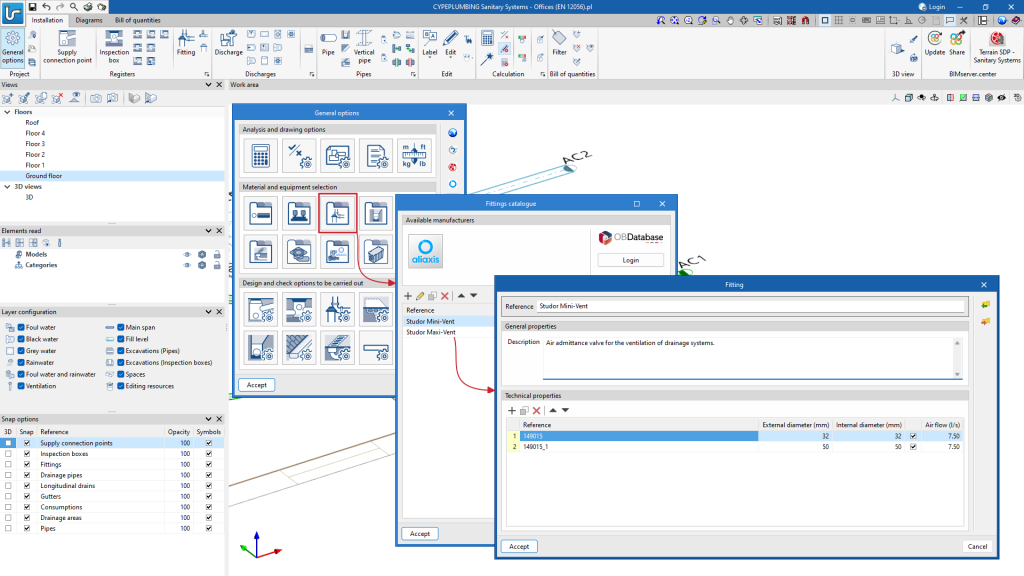Move the technical properties row up
This screenshot has height=576, width=1024.
pyautogui.click(x=553, y=411)
